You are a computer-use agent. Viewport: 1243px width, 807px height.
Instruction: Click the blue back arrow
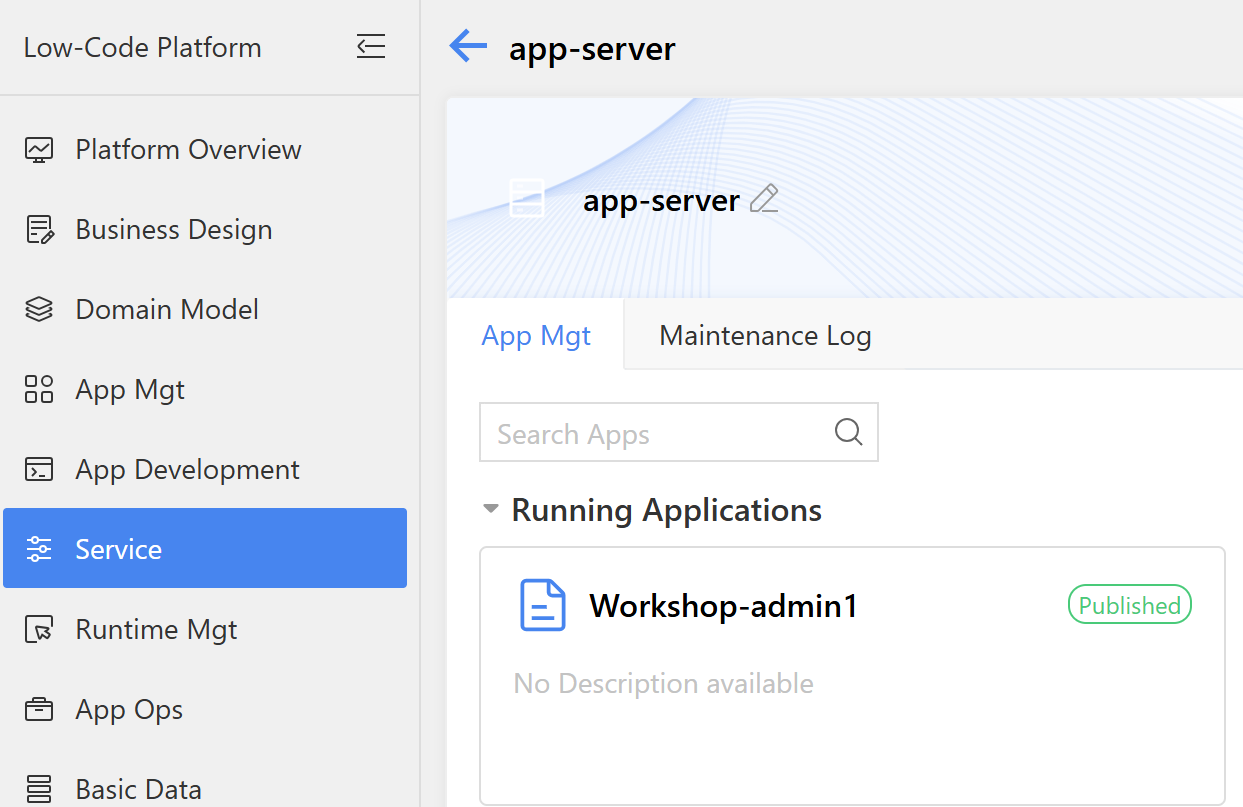(468, 46)
